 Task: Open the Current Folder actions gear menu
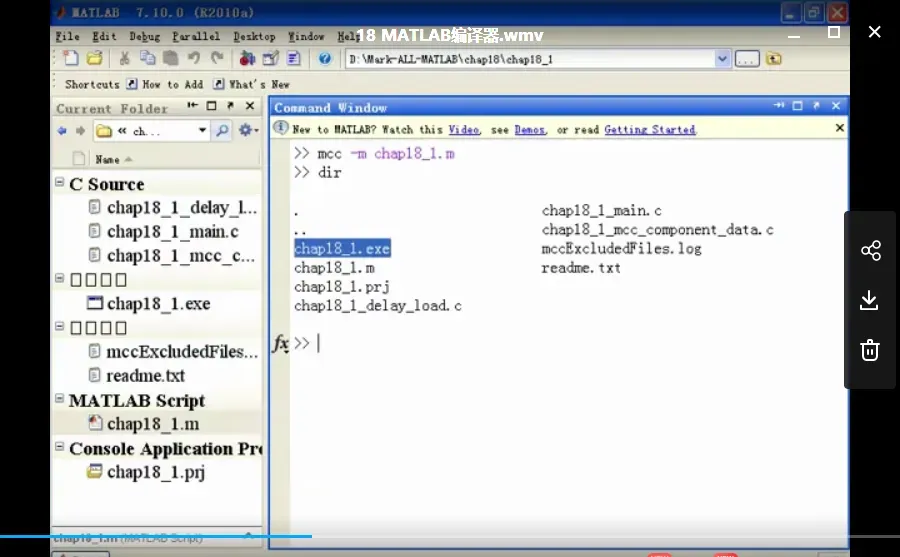tap(248, 130)
